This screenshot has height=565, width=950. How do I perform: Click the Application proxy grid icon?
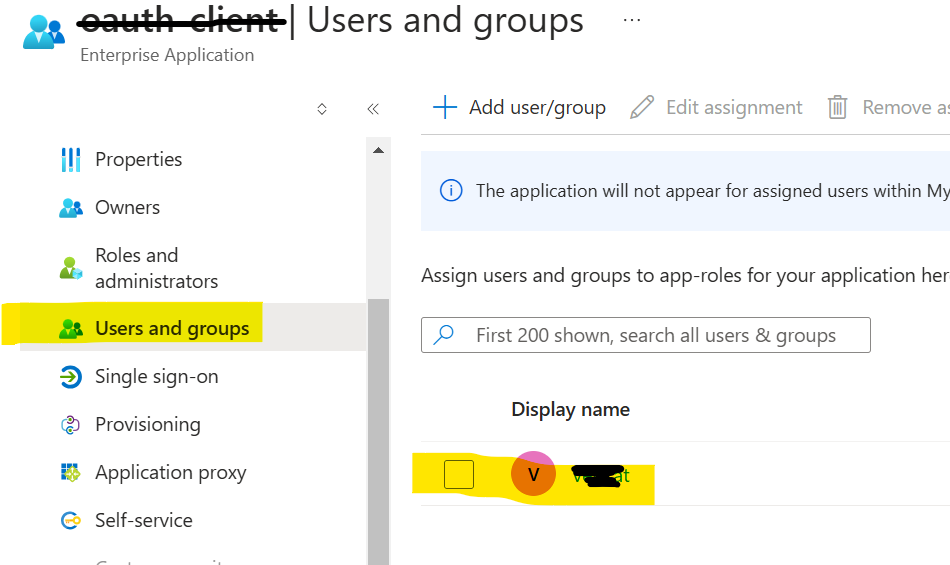71,472
